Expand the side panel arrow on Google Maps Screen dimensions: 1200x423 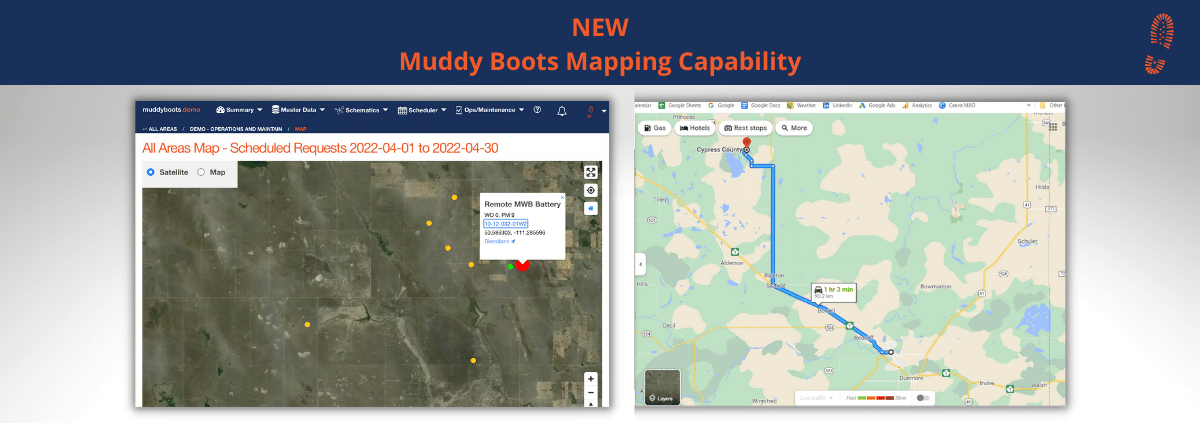coord(640,264)
